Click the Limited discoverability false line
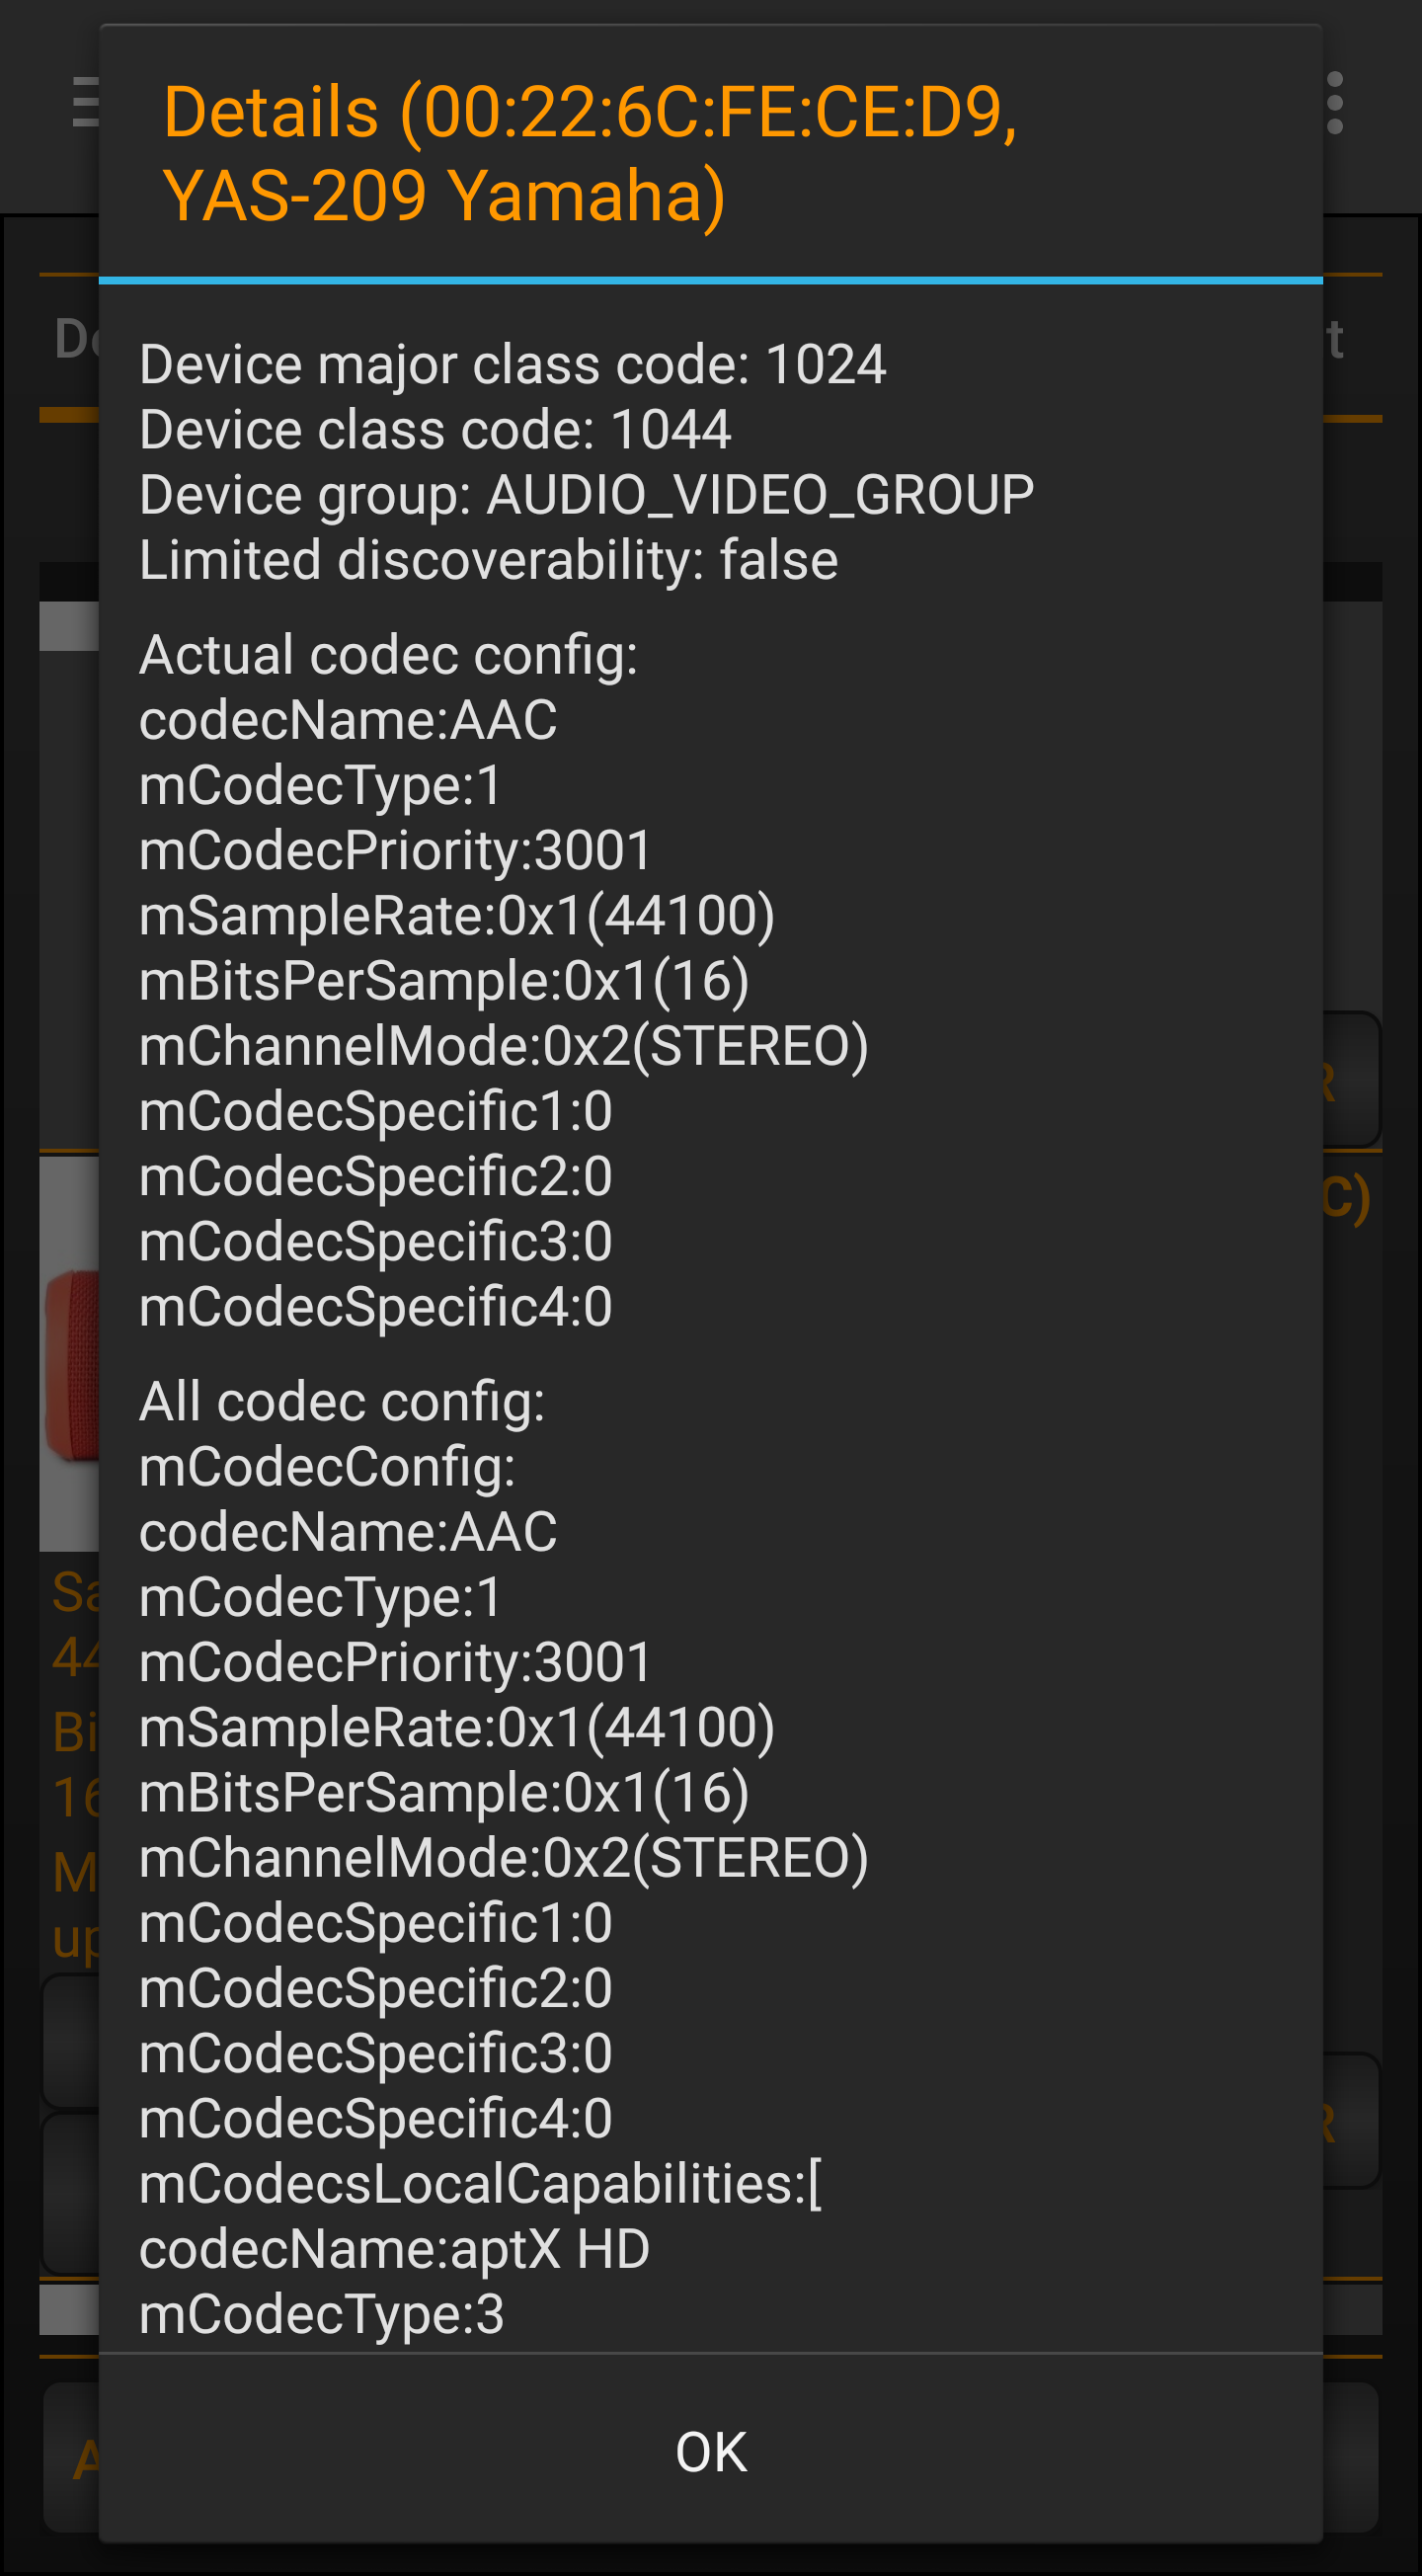Viewport: 1422px width, 2576px height. (x=488, y=560)
